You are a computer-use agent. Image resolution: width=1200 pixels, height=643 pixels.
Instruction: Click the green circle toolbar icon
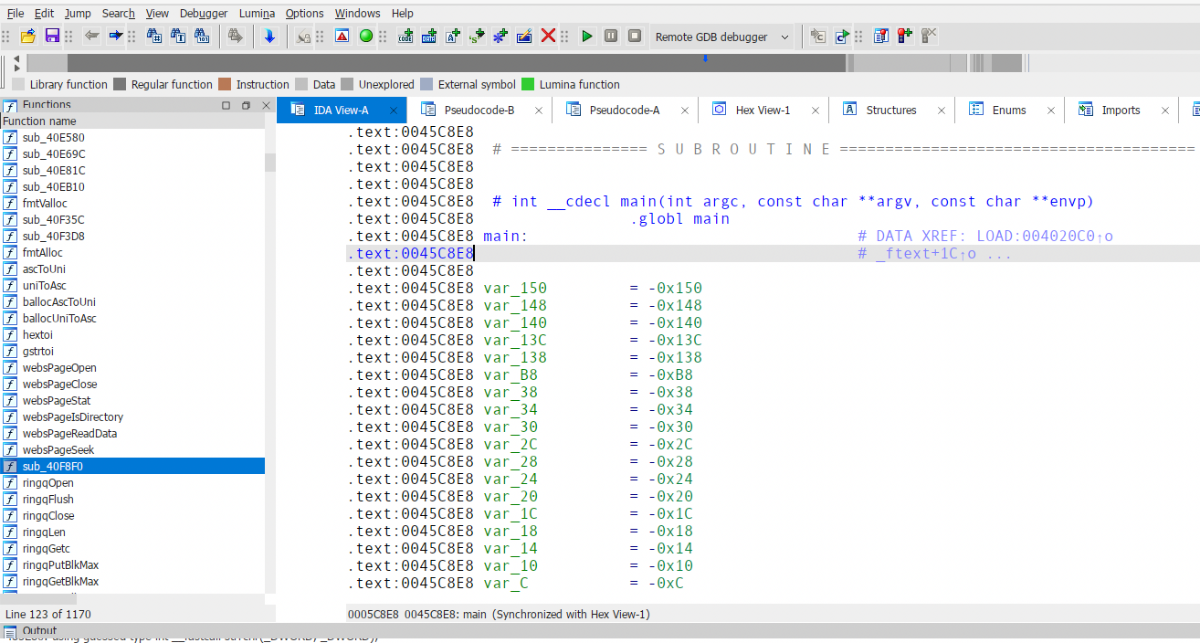(x=366, y=36)
